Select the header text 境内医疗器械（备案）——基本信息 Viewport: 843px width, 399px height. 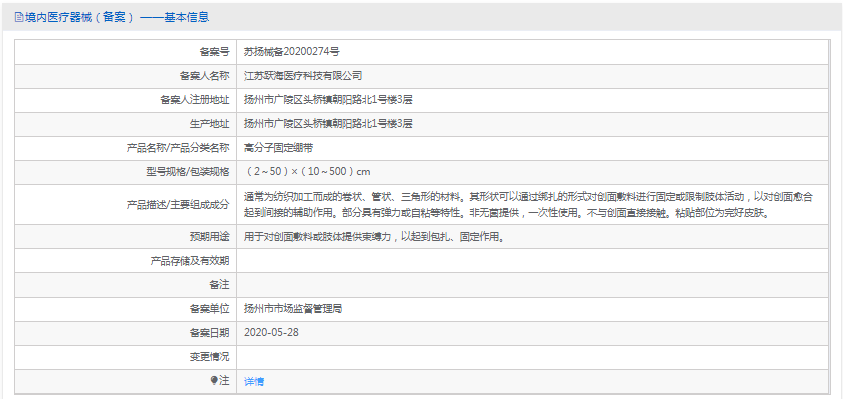click(117, 18)
